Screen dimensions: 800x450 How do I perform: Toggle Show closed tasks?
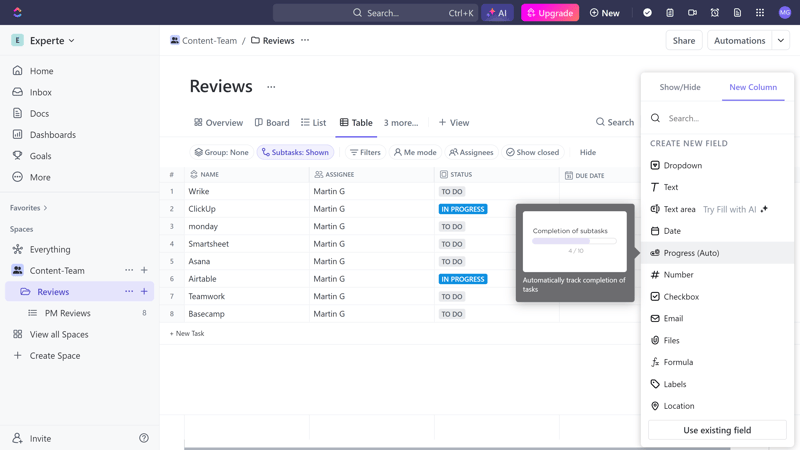click(533, 152)
